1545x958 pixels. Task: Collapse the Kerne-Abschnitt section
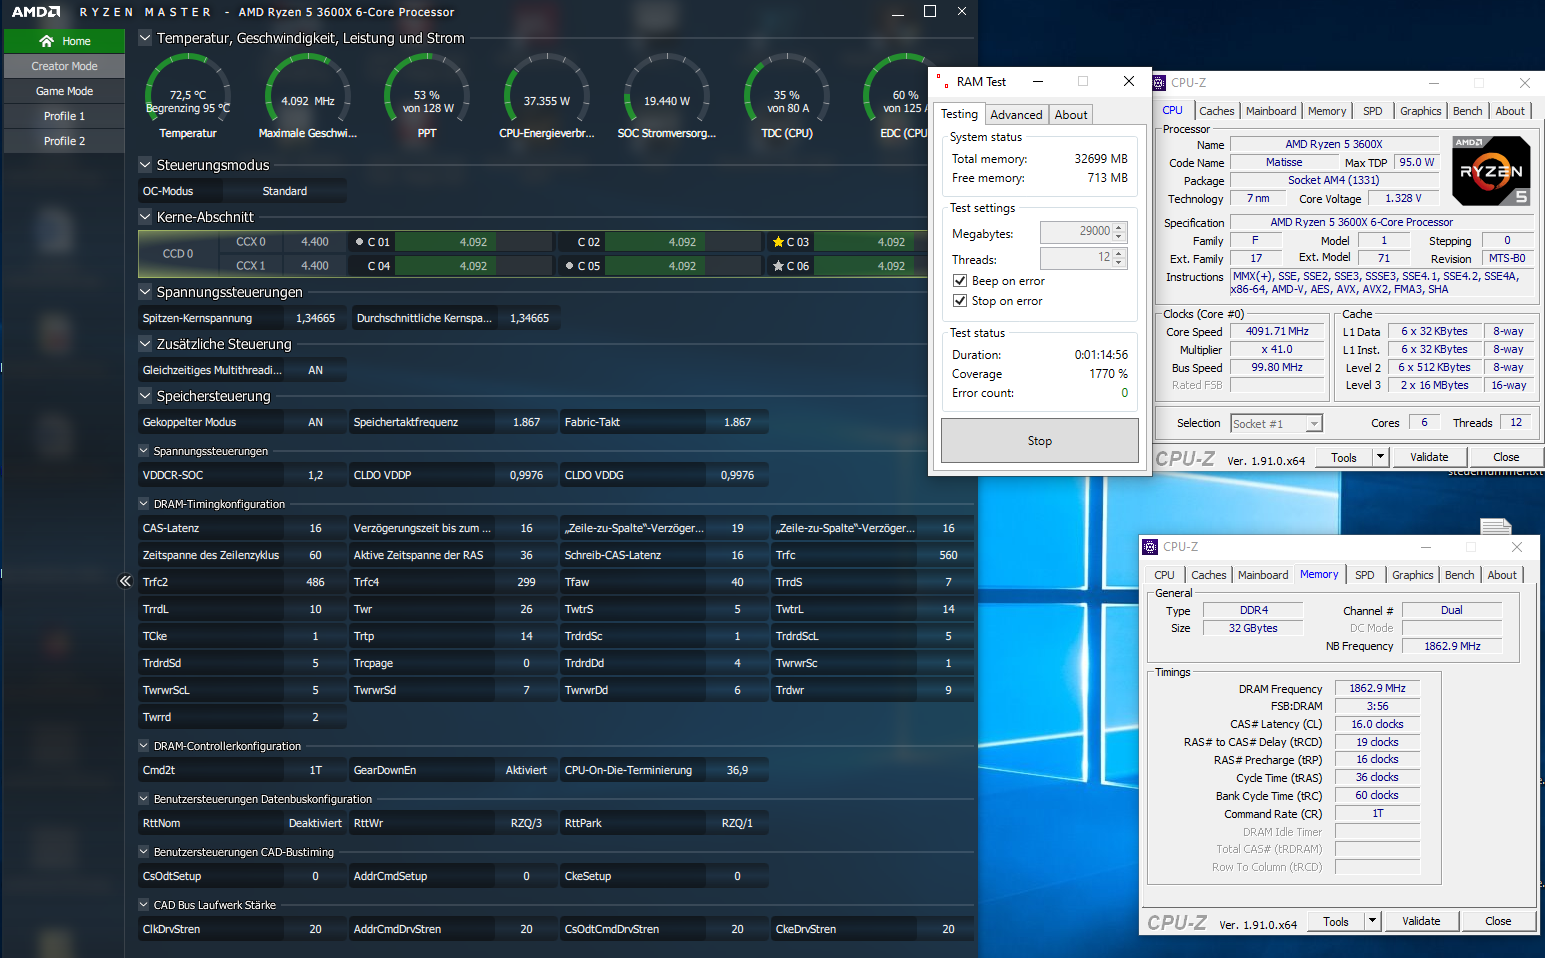[x=145, y=217]
